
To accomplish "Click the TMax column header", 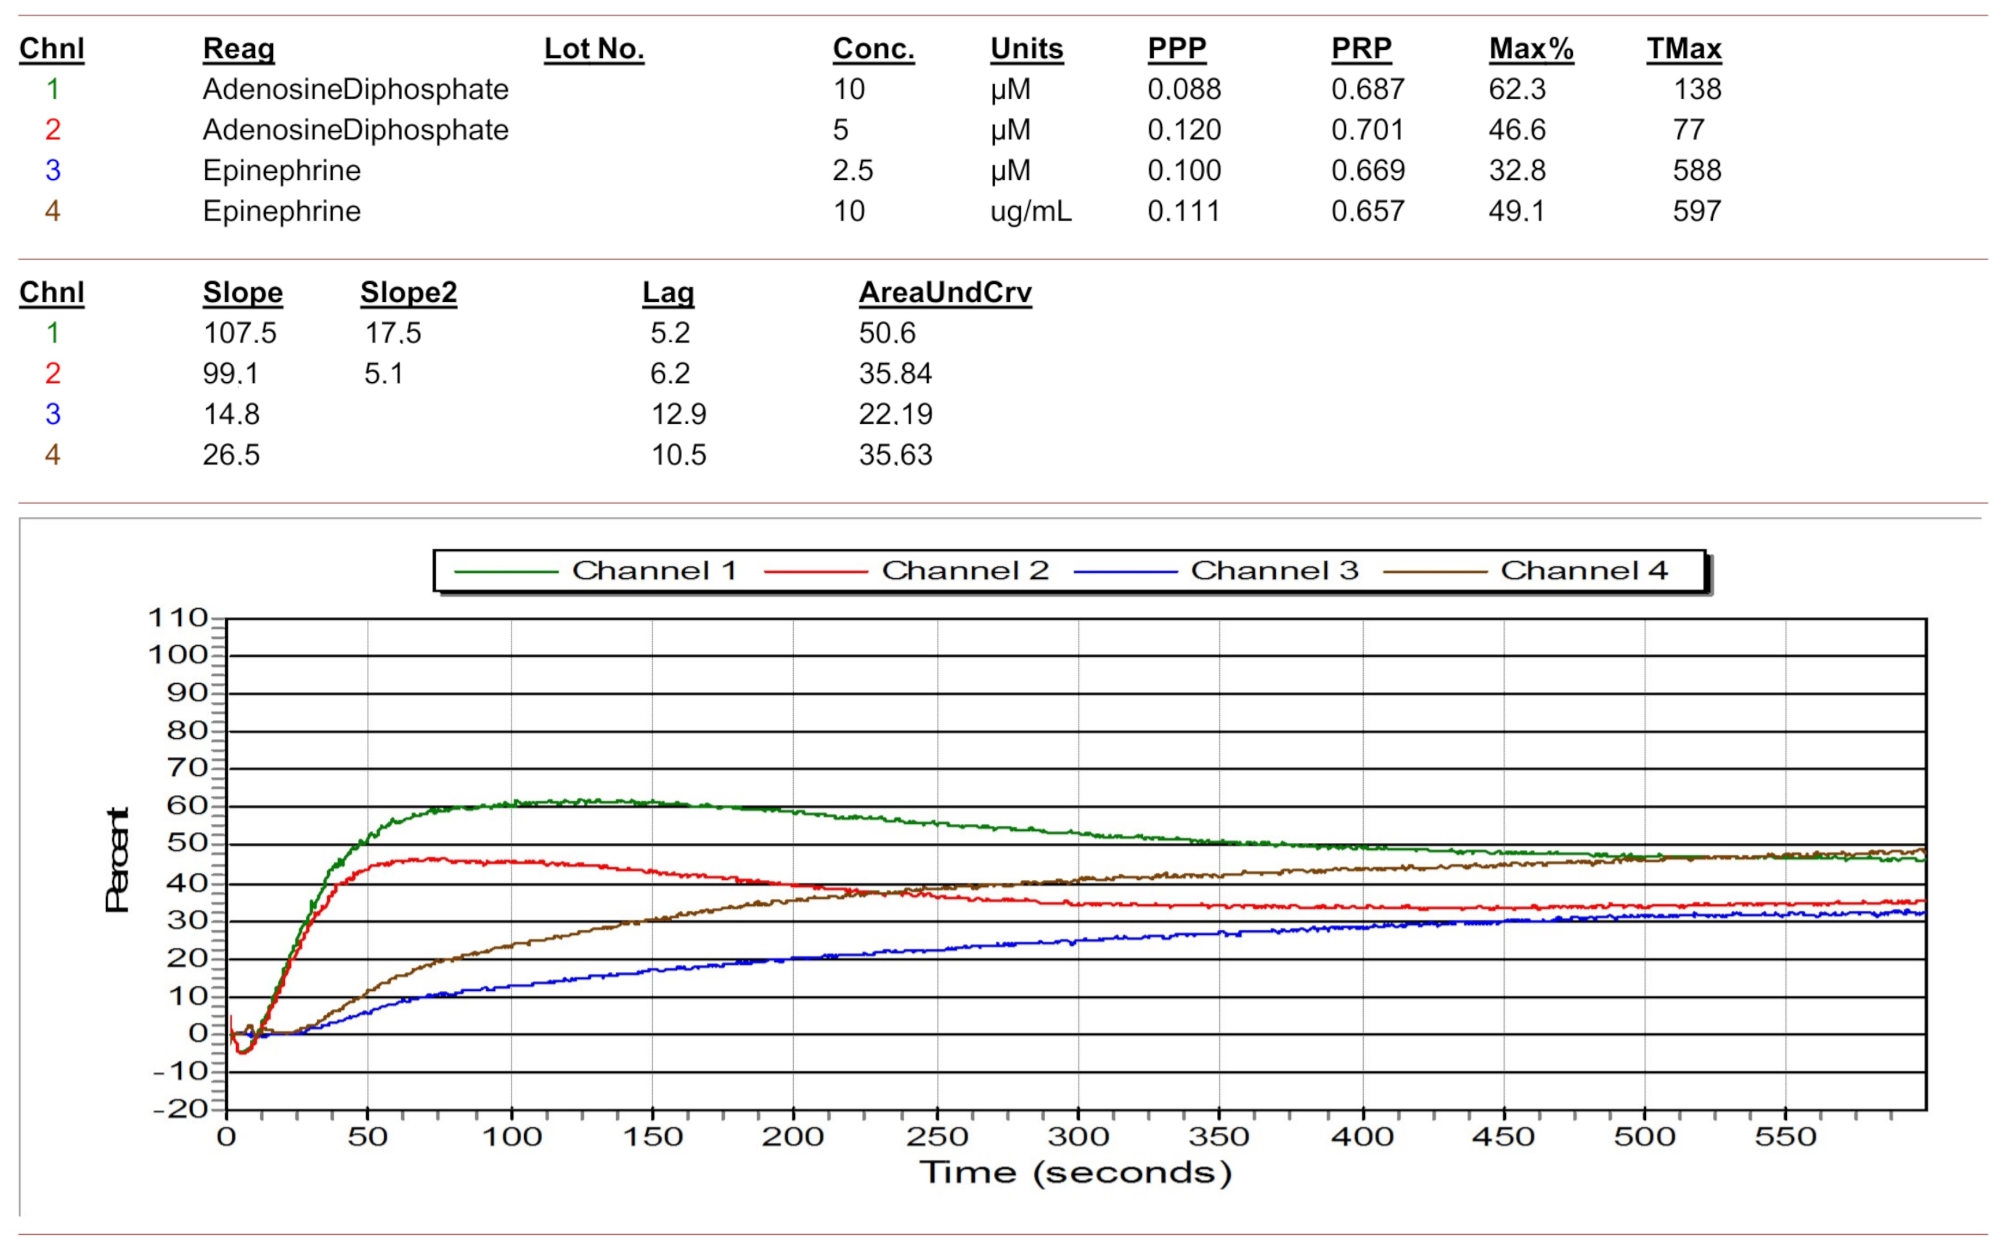I will coord(1684,49).
